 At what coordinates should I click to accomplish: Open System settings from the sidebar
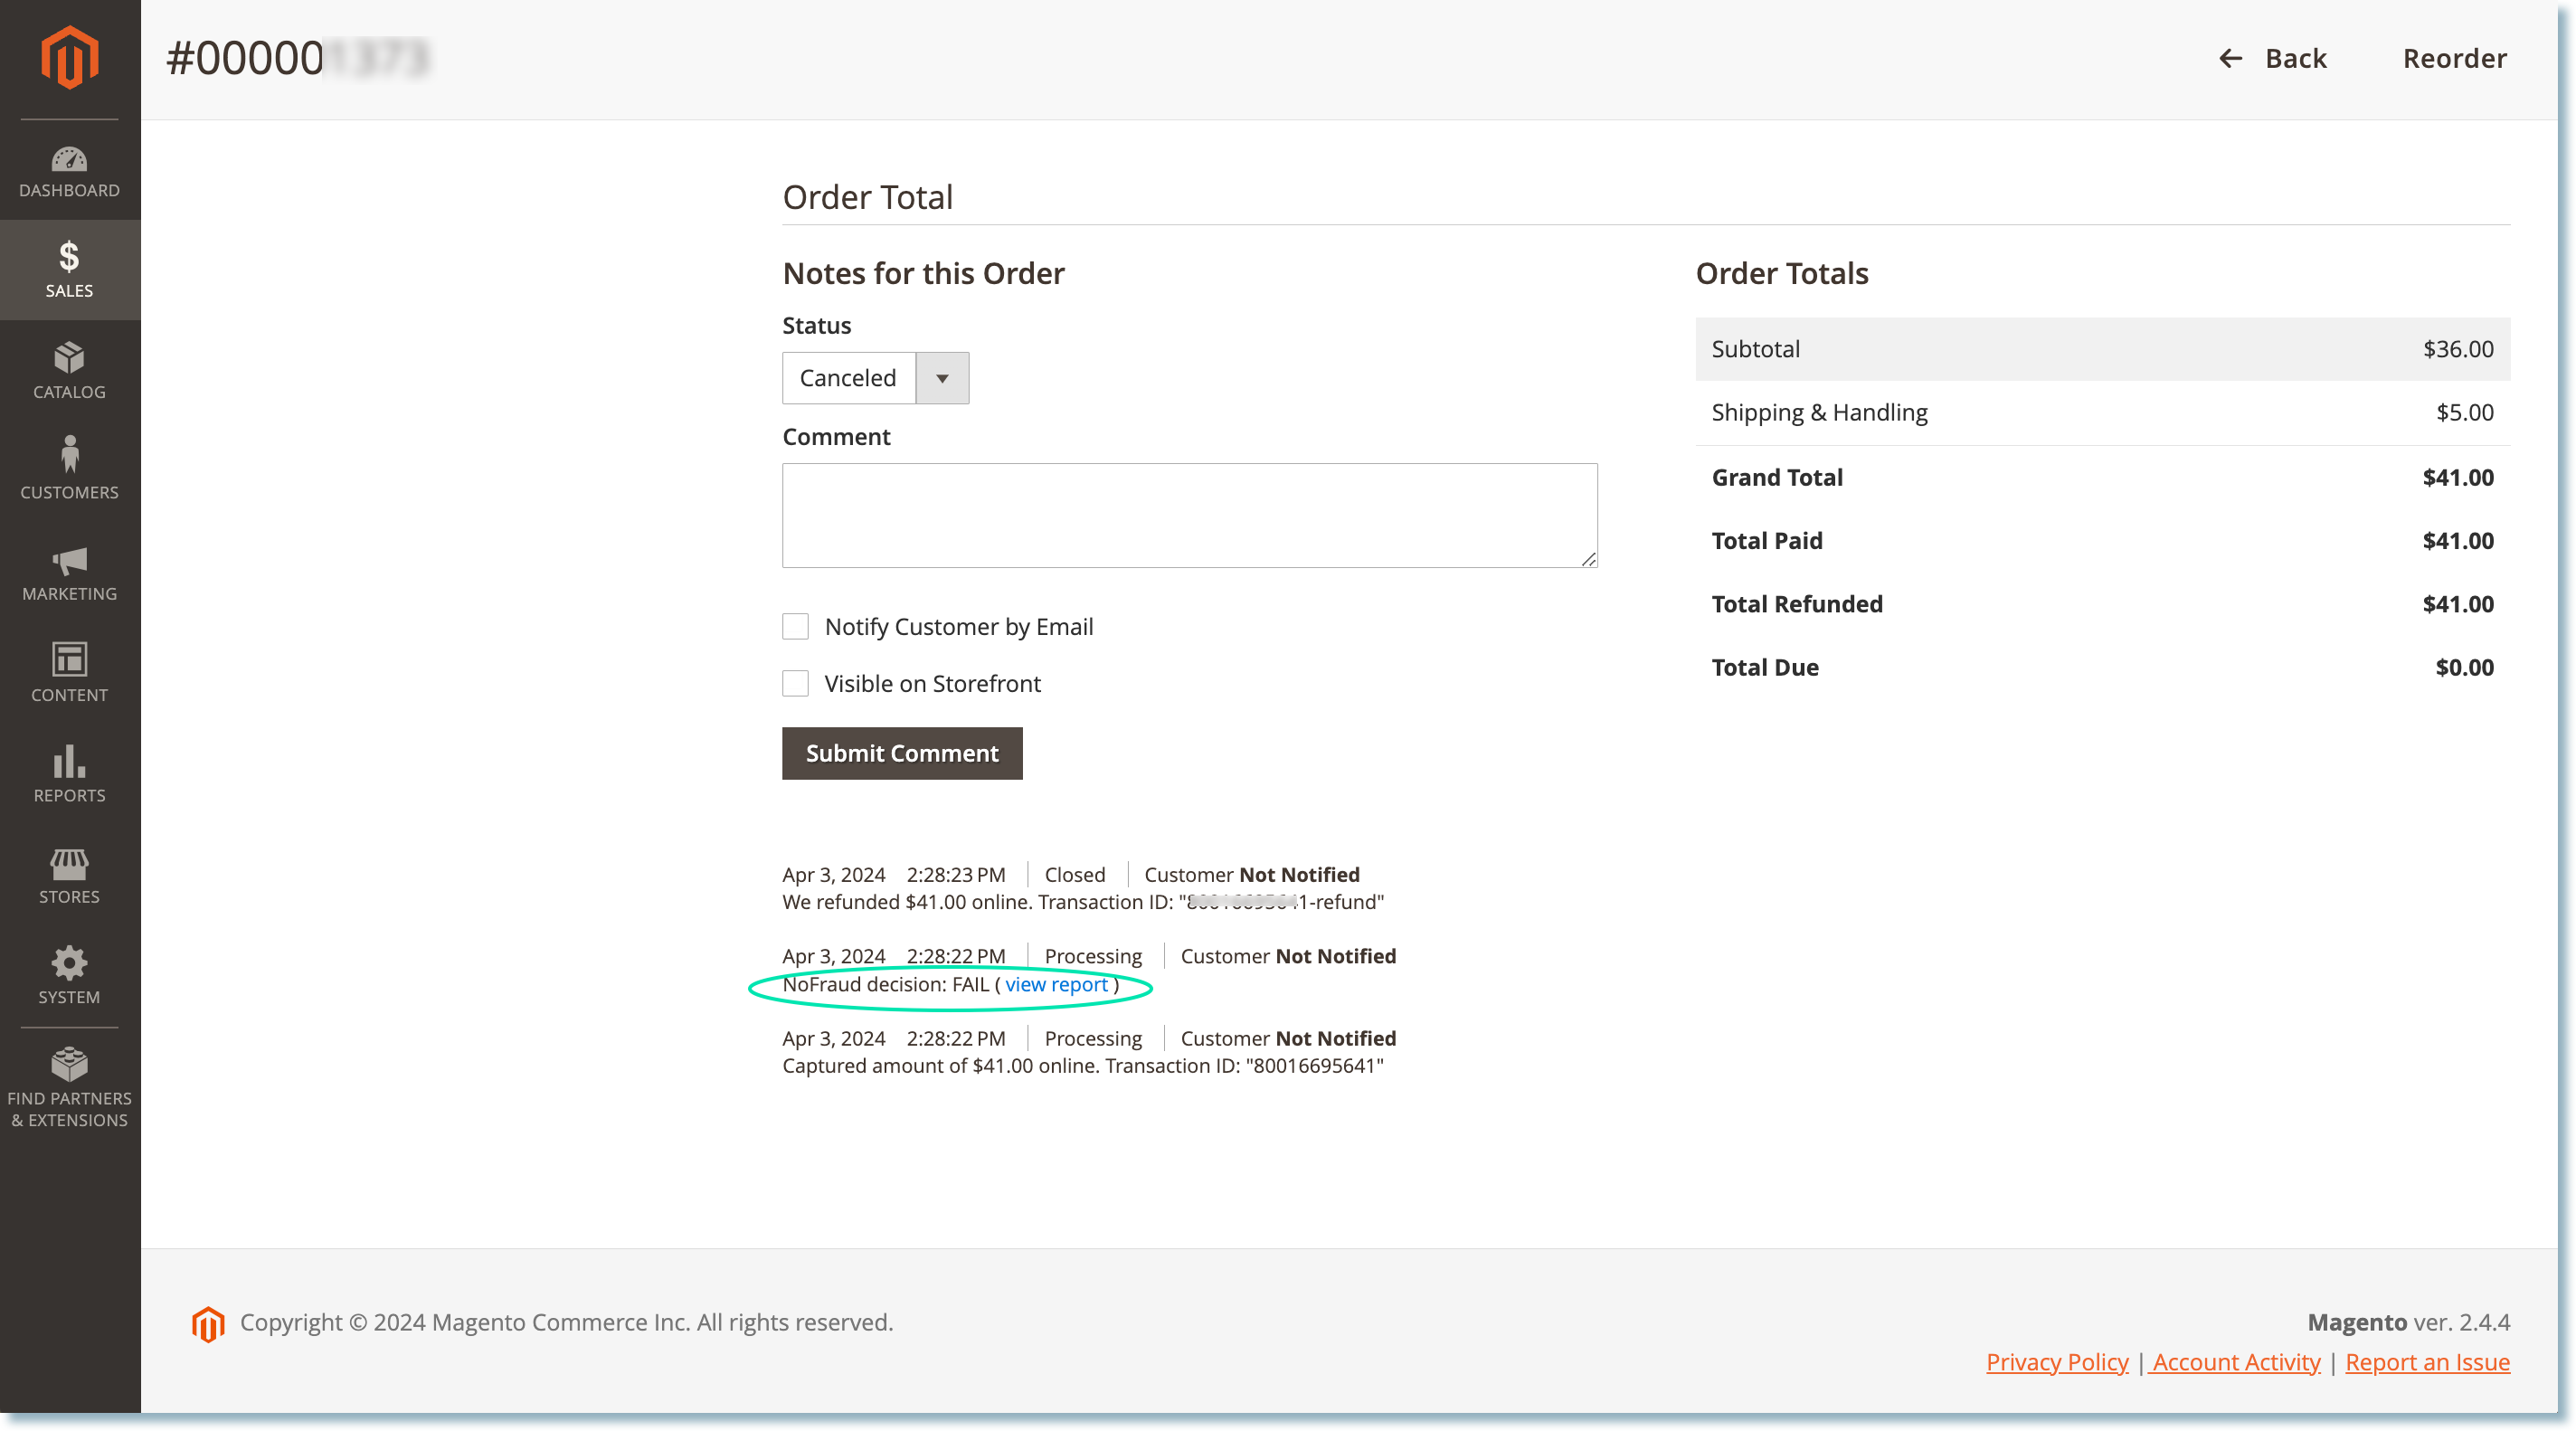(x=69, y=974)
